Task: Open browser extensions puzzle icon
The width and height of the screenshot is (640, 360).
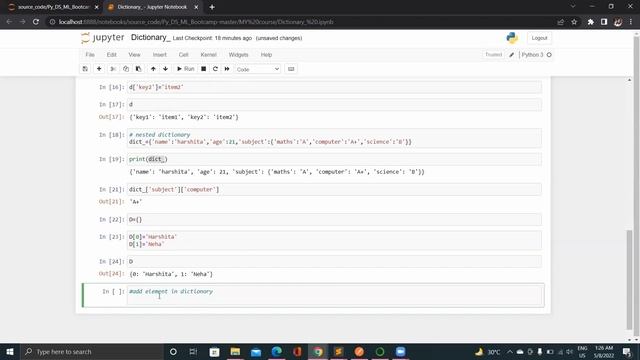Action: tap(590, 22)
